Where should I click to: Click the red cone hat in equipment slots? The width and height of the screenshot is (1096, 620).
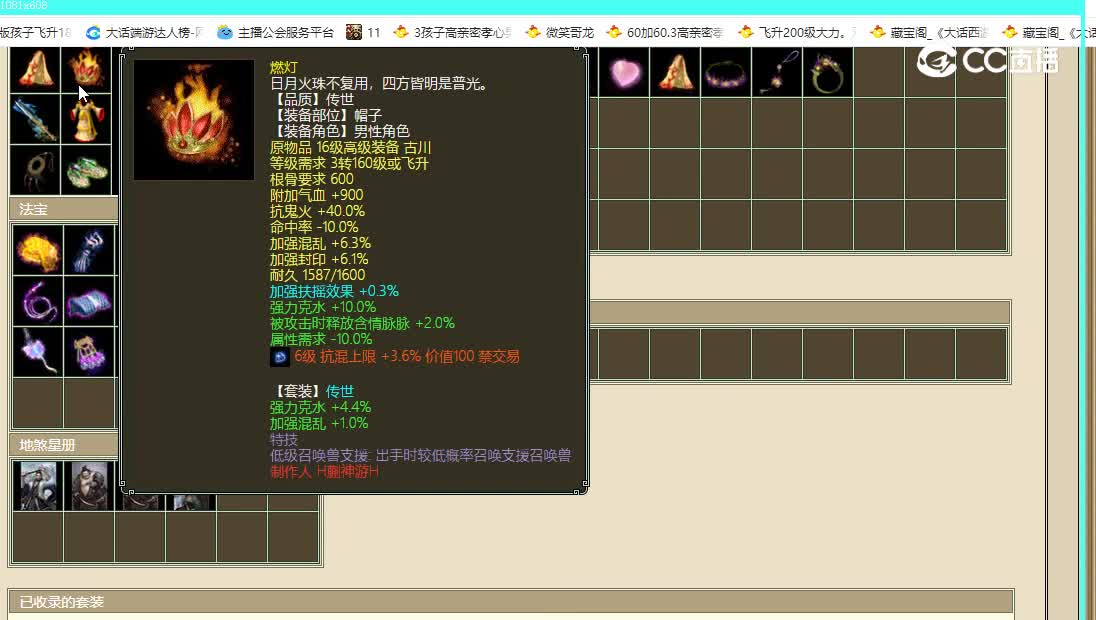click(x=36, y=69)
